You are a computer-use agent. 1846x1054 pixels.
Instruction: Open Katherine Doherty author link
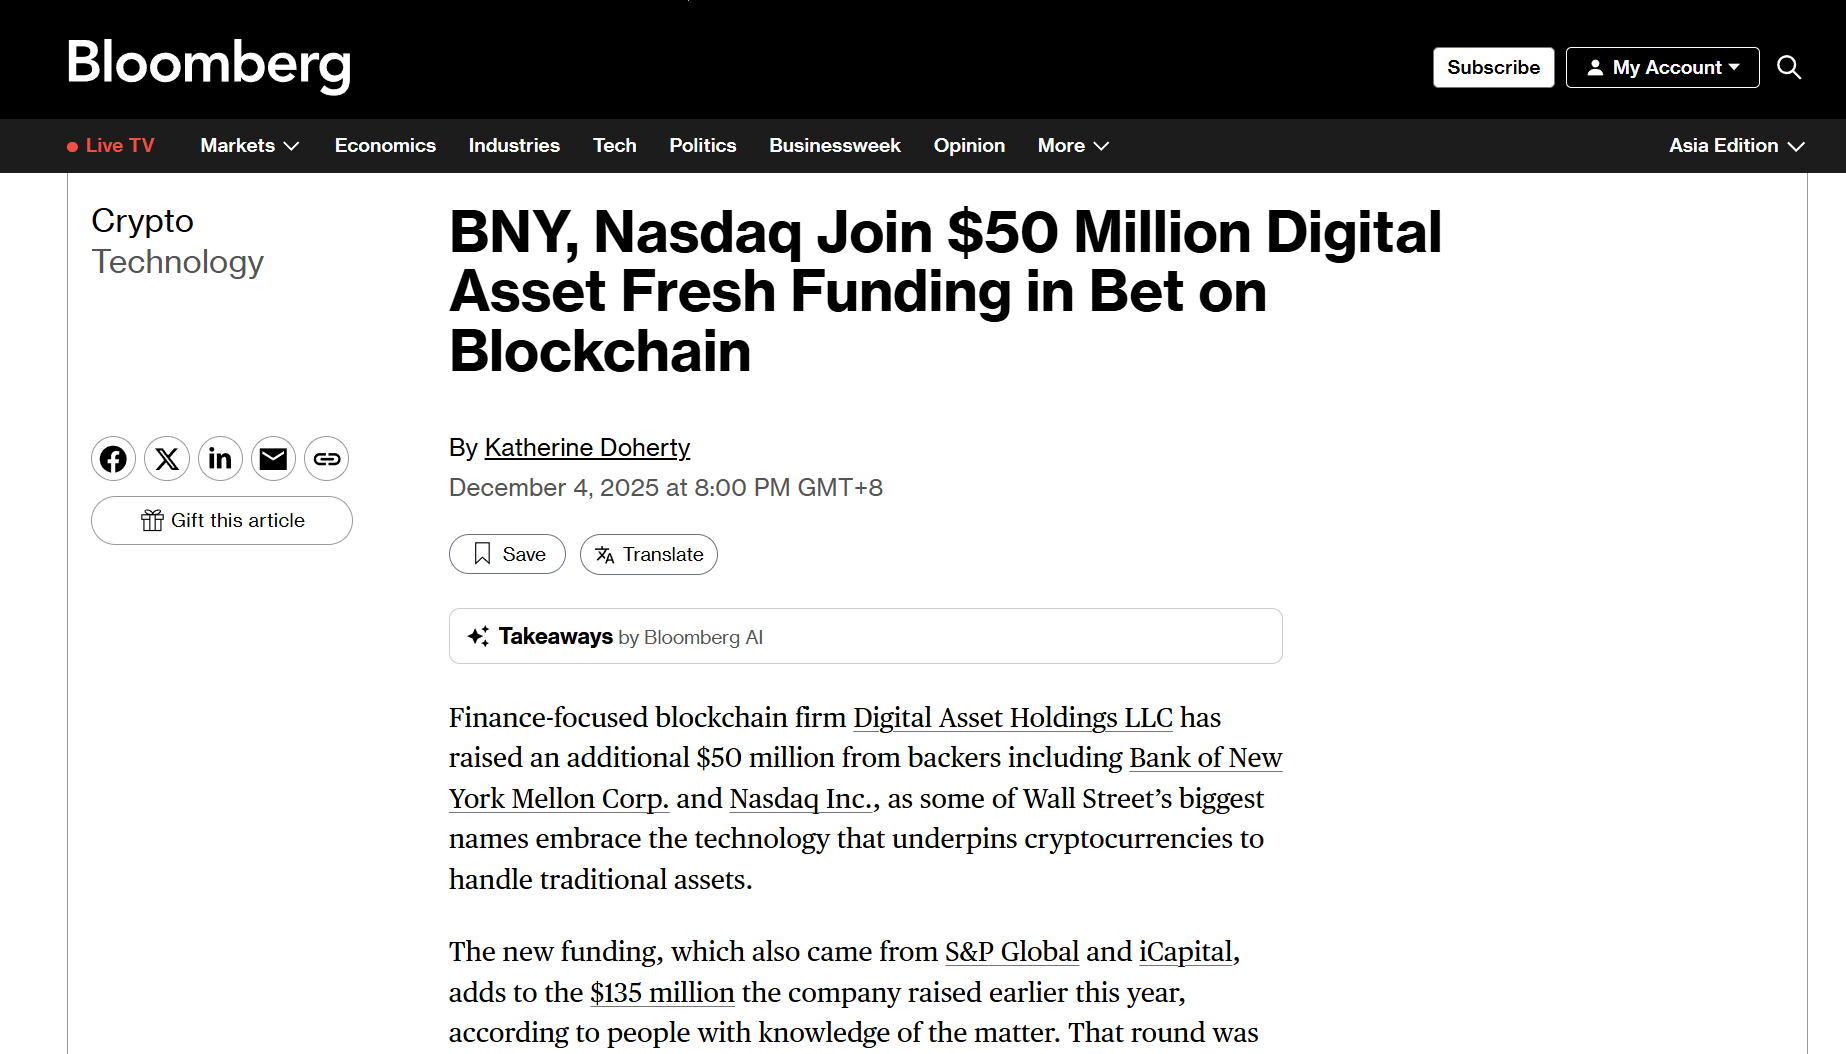click(x=587, y=447)
